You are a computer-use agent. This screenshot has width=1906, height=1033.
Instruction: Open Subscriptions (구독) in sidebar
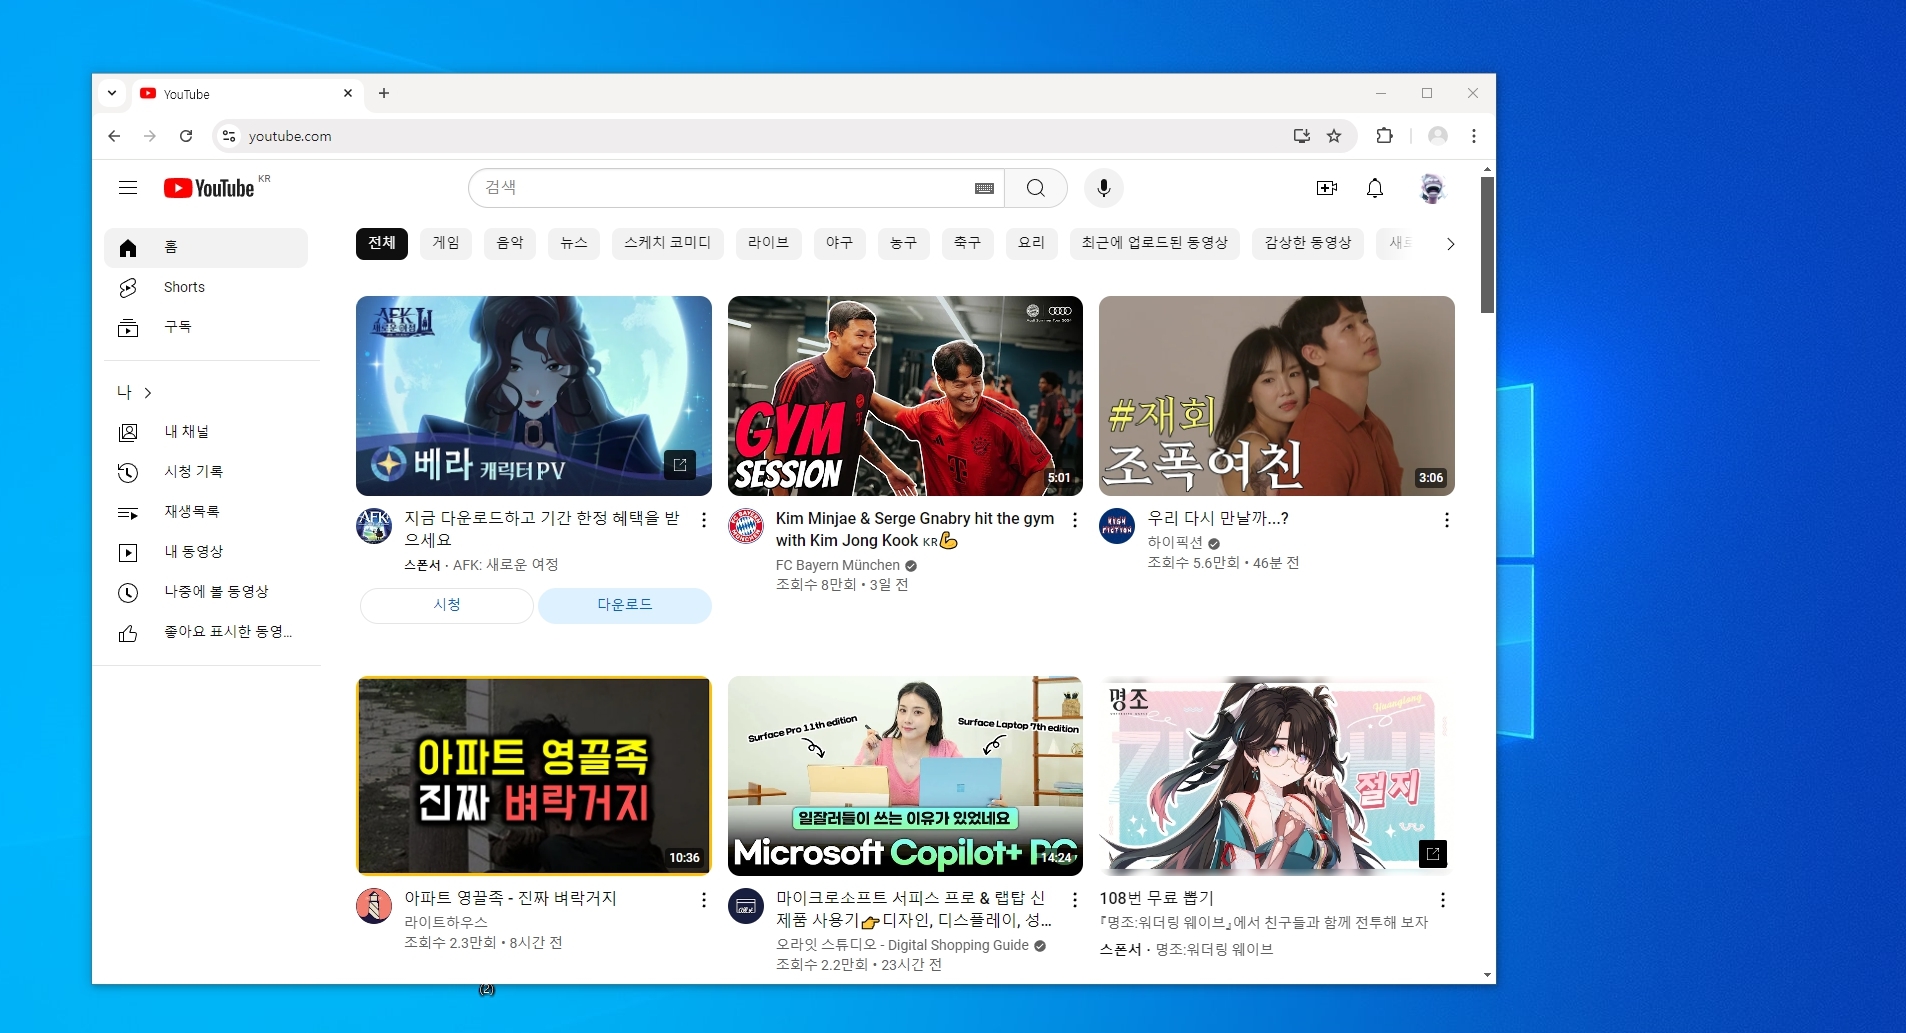(206, 328)
